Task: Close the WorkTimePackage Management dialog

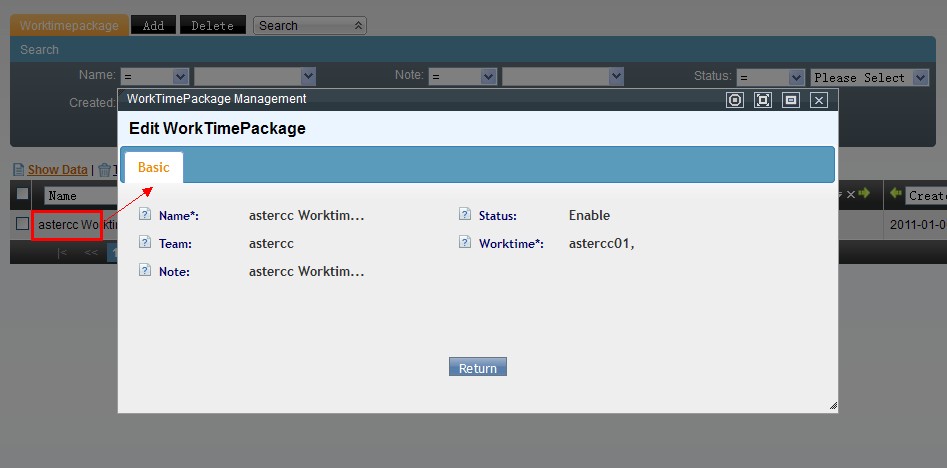Action: point(818,100)
